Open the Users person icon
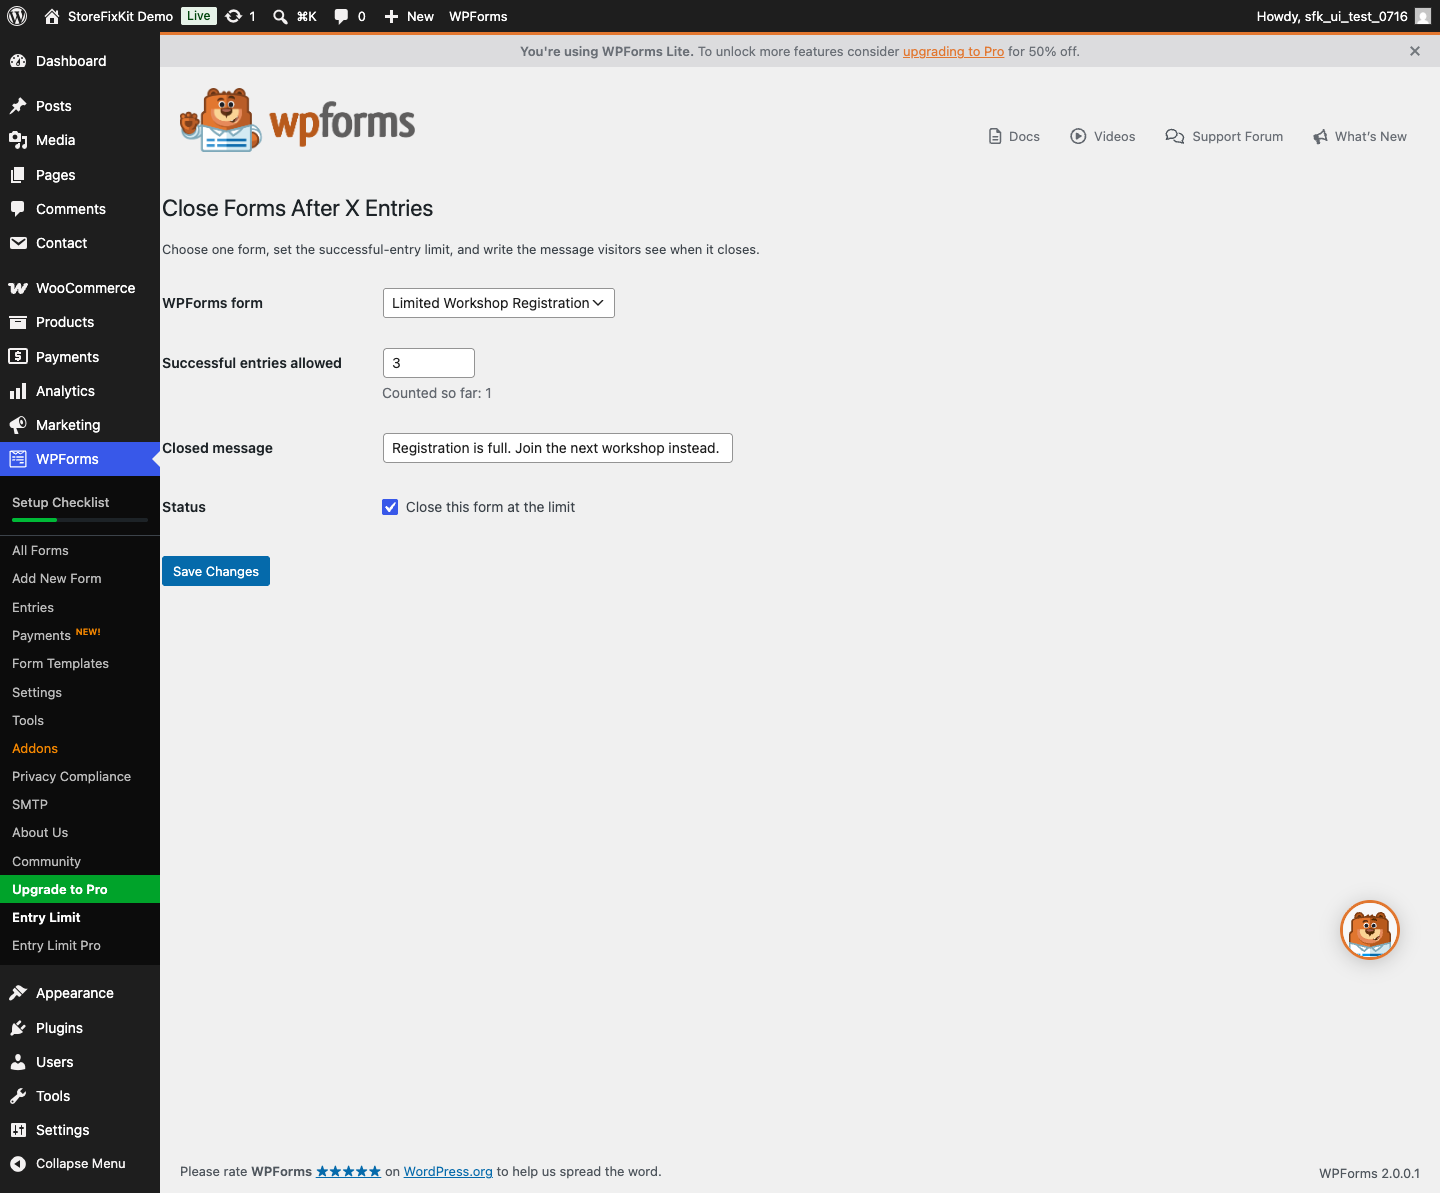 [18, 1062]
